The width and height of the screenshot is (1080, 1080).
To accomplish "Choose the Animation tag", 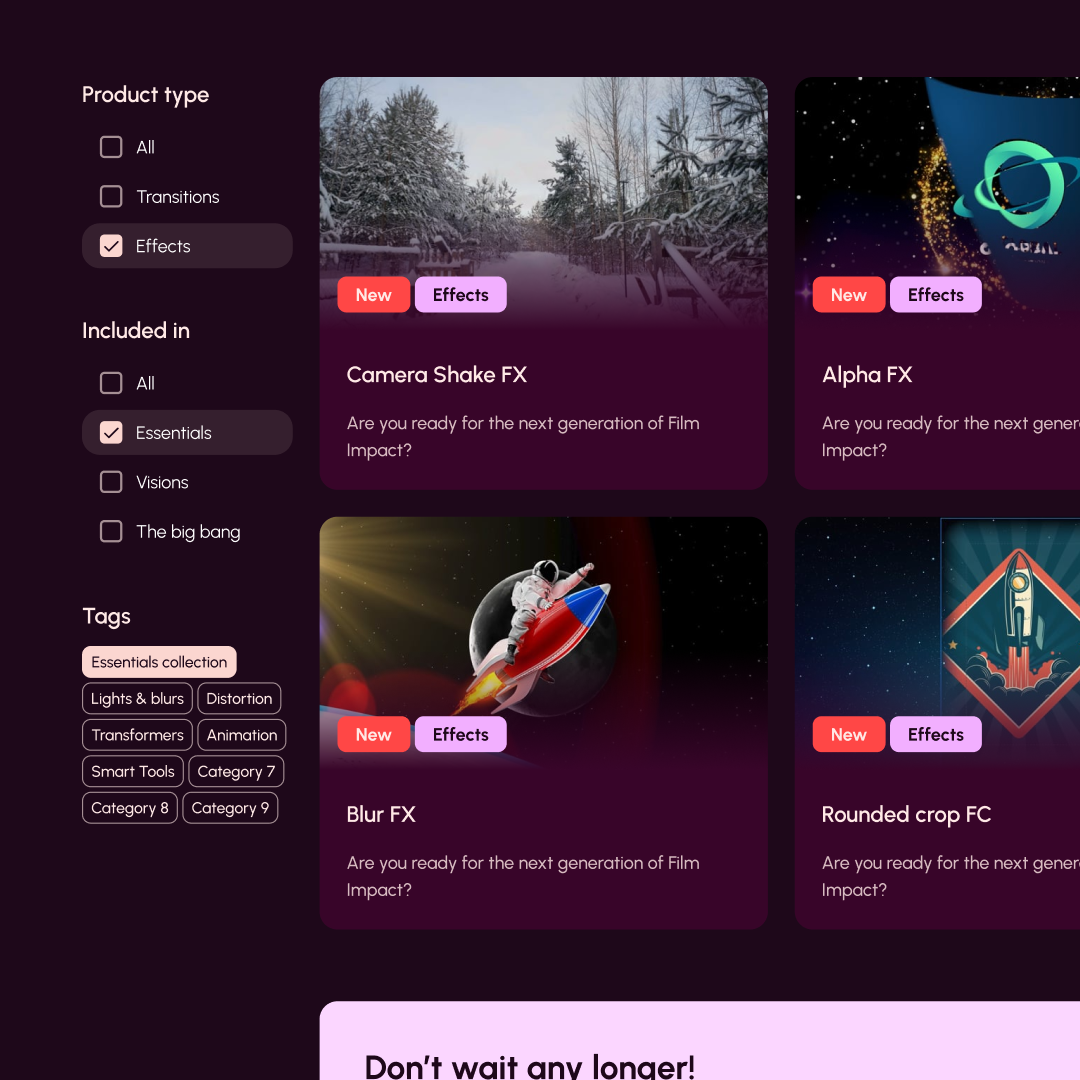I will [x=242, y=735].
